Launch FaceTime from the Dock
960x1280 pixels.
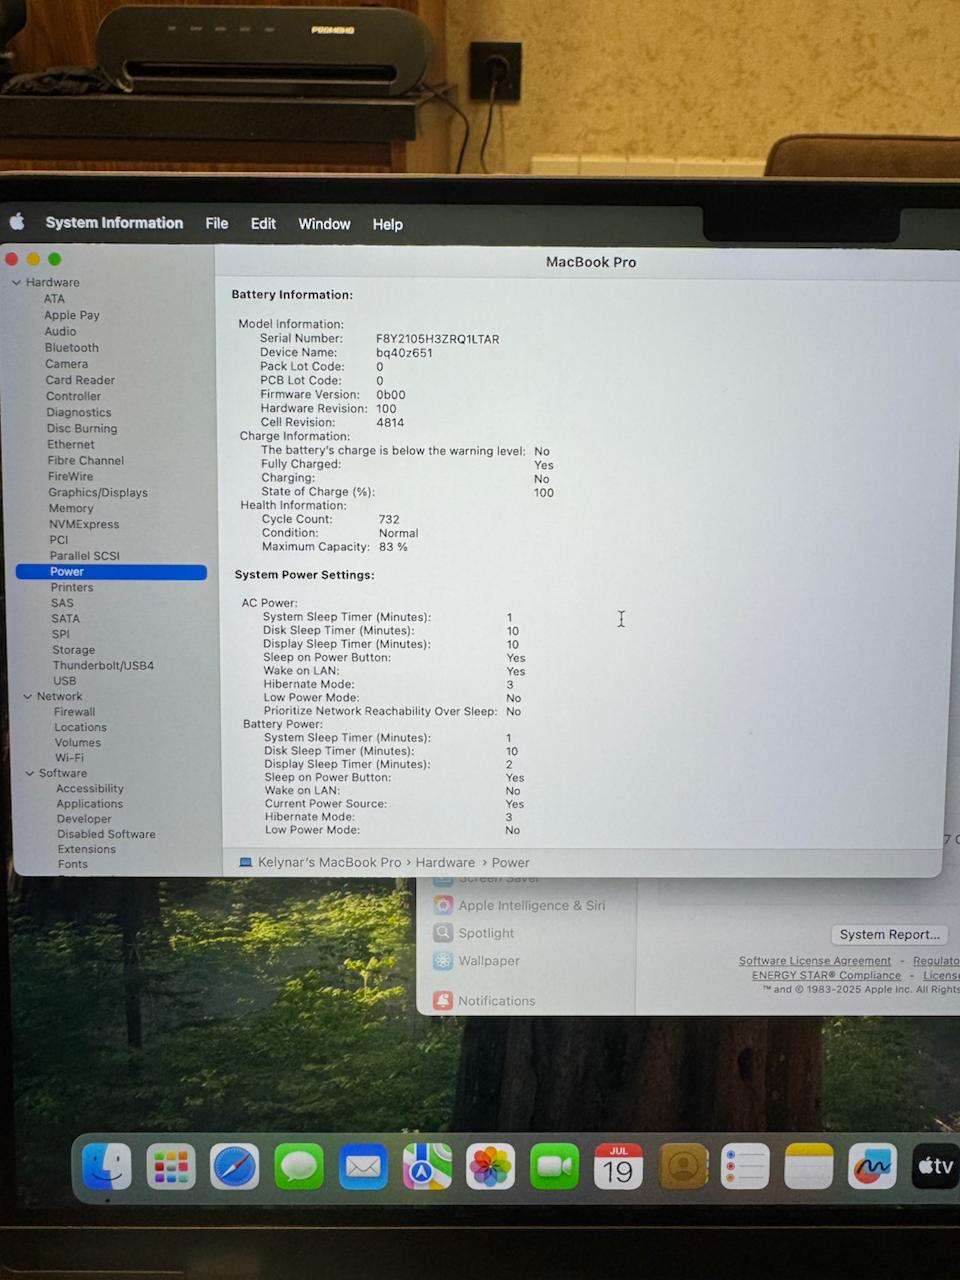(x=555, y=1166)
